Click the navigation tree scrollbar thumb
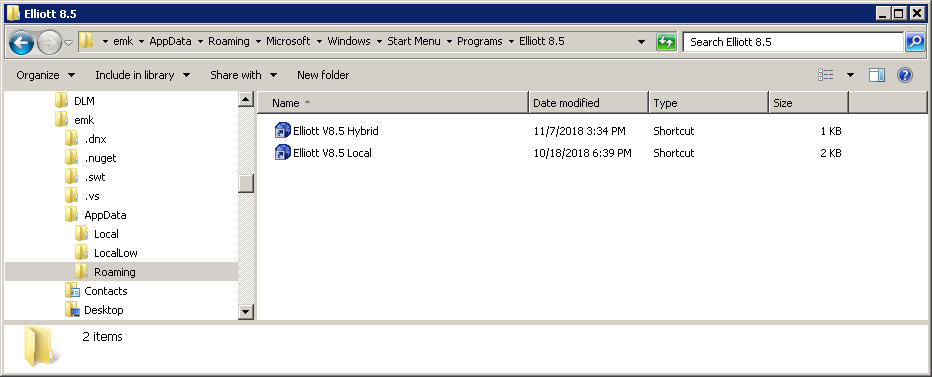This screenshot has height=377, width=932. 246,184
